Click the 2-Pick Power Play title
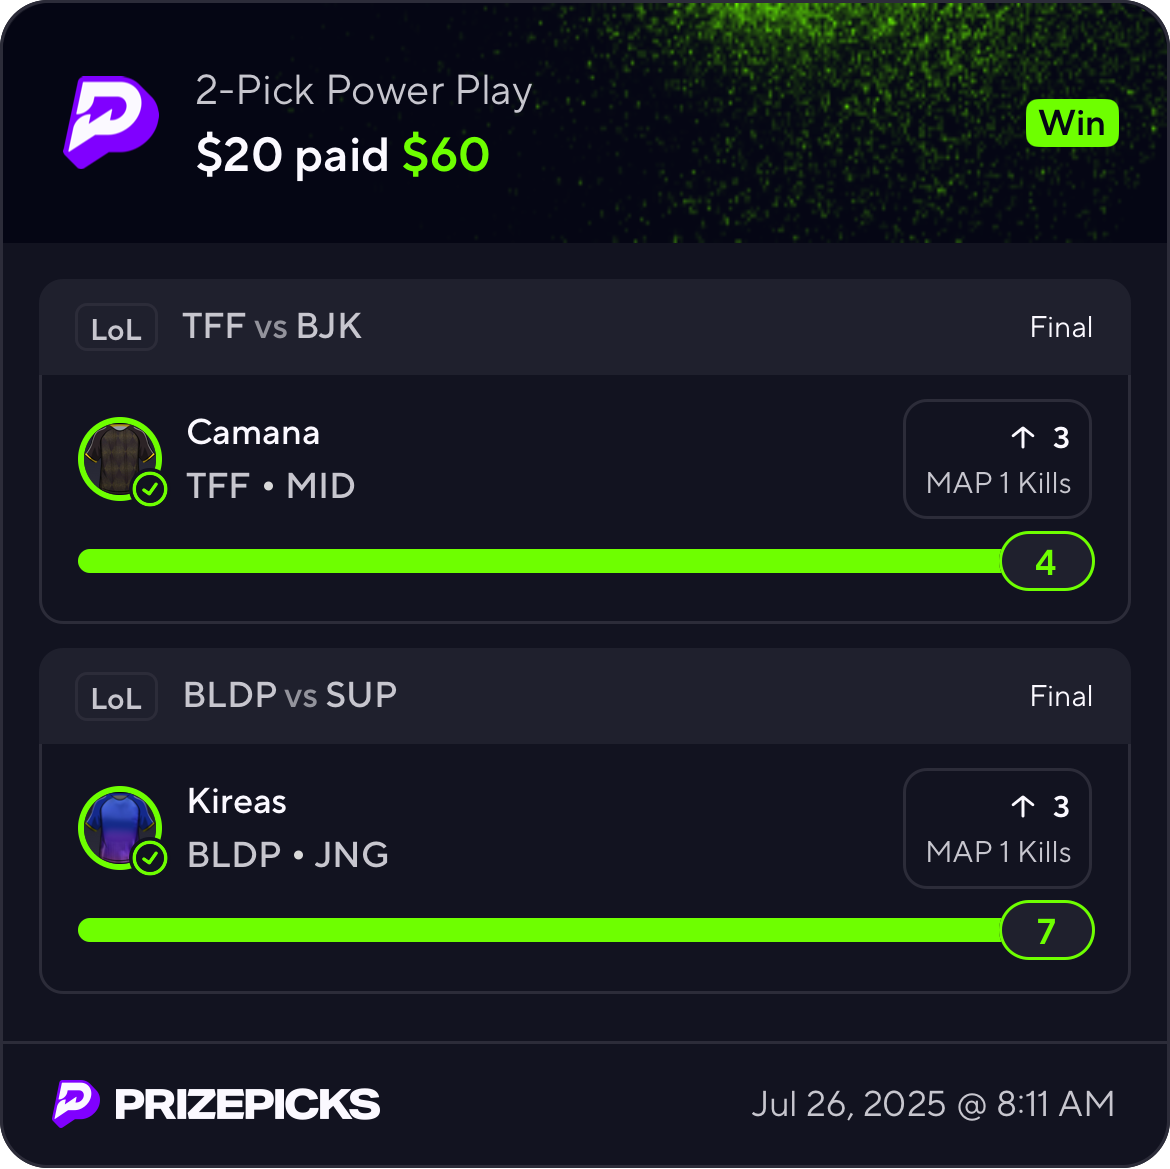The height and width of the screenshot is (1169, 1170). pos(364,91)
